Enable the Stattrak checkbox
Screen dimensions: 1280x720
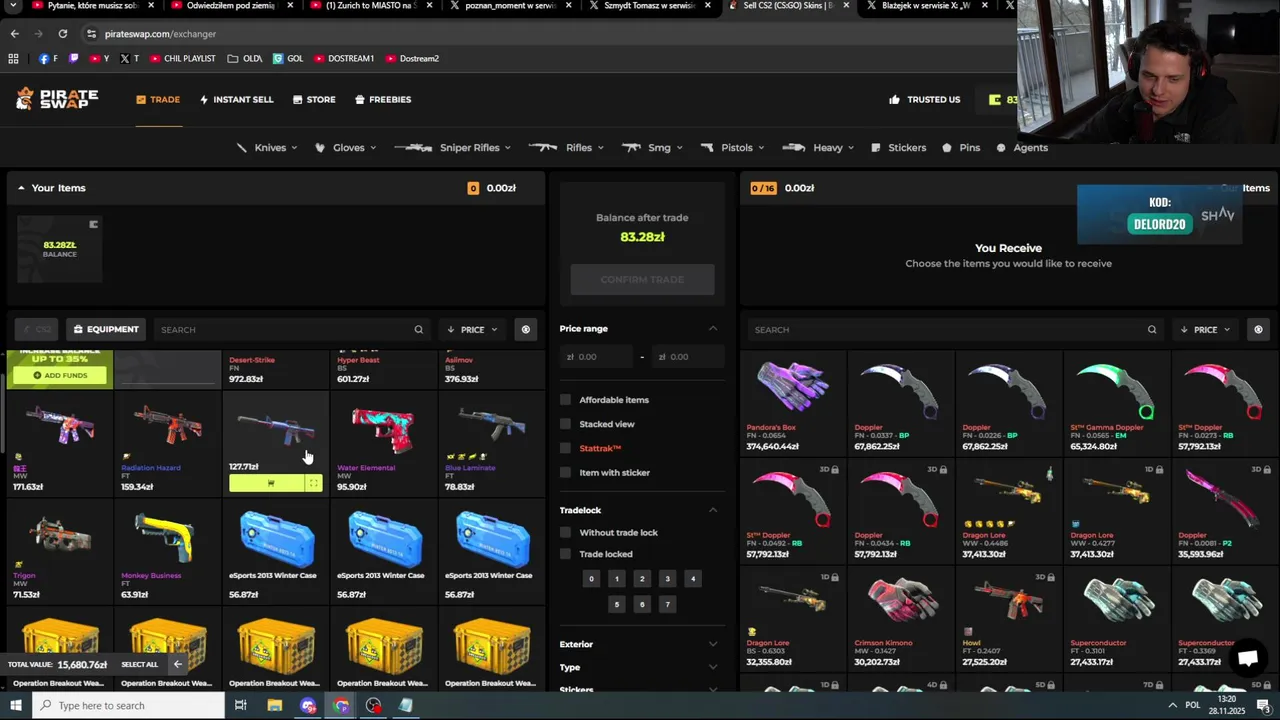pyautogui.click(x=566, y=448)
